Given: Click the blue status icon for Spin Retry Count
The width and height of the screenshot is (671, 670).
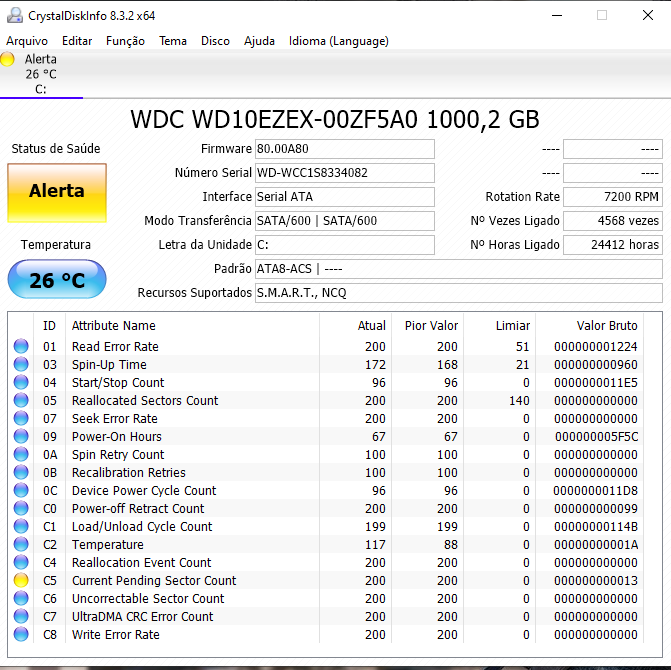Looking at the screenshot, I should tap(21, 454).
